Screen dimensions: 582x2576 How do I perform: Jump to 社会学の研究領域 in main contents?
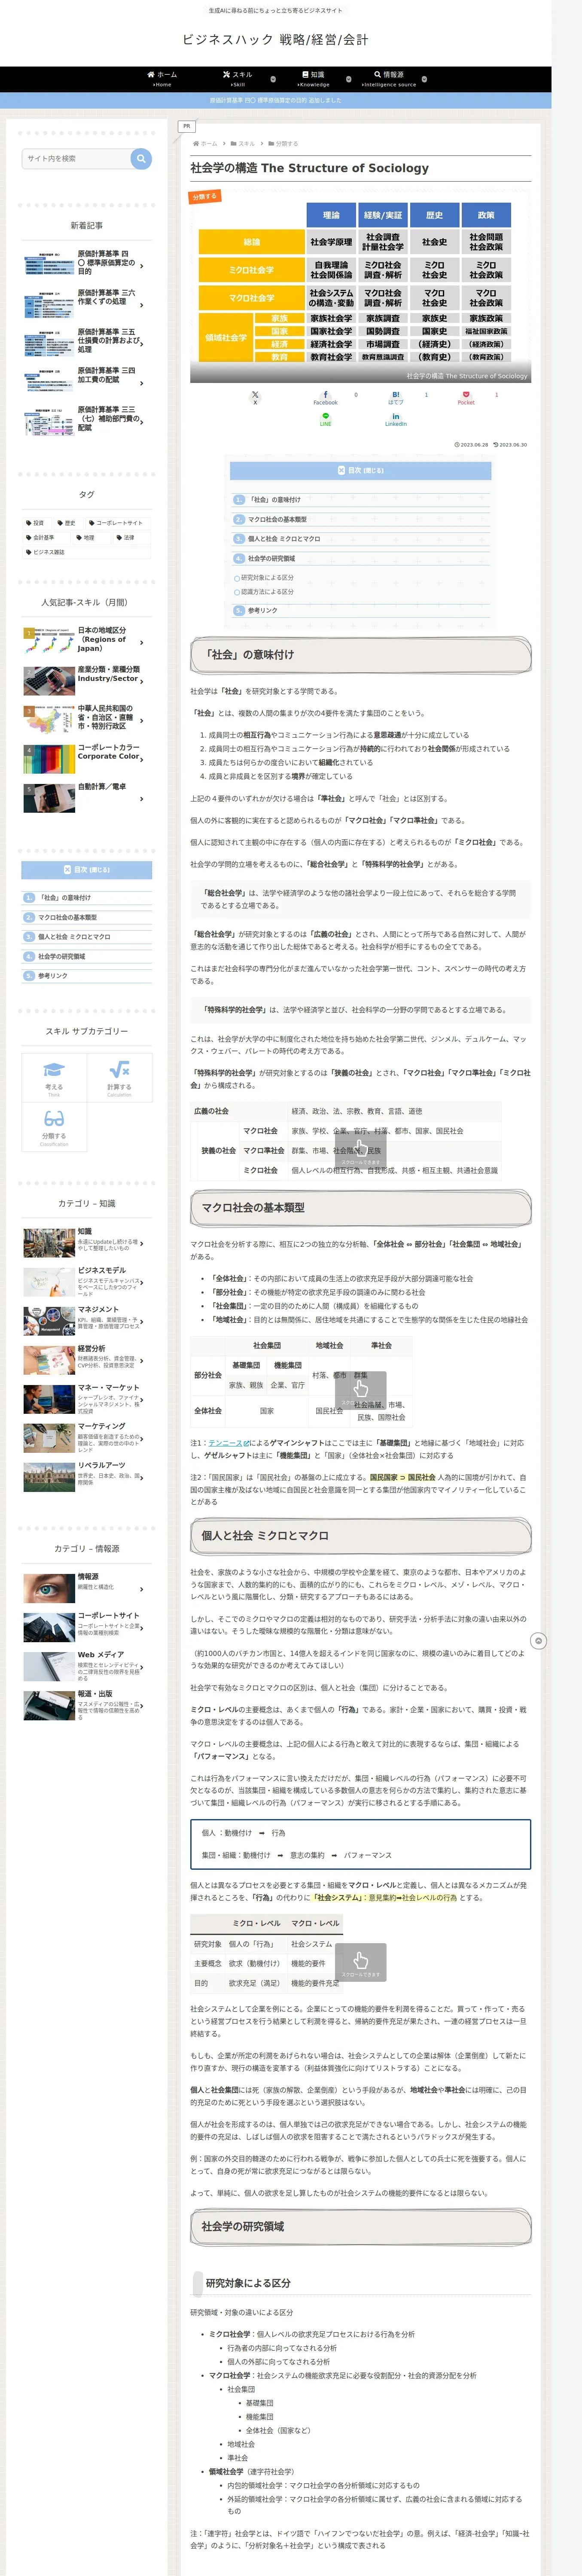(271, 559)
